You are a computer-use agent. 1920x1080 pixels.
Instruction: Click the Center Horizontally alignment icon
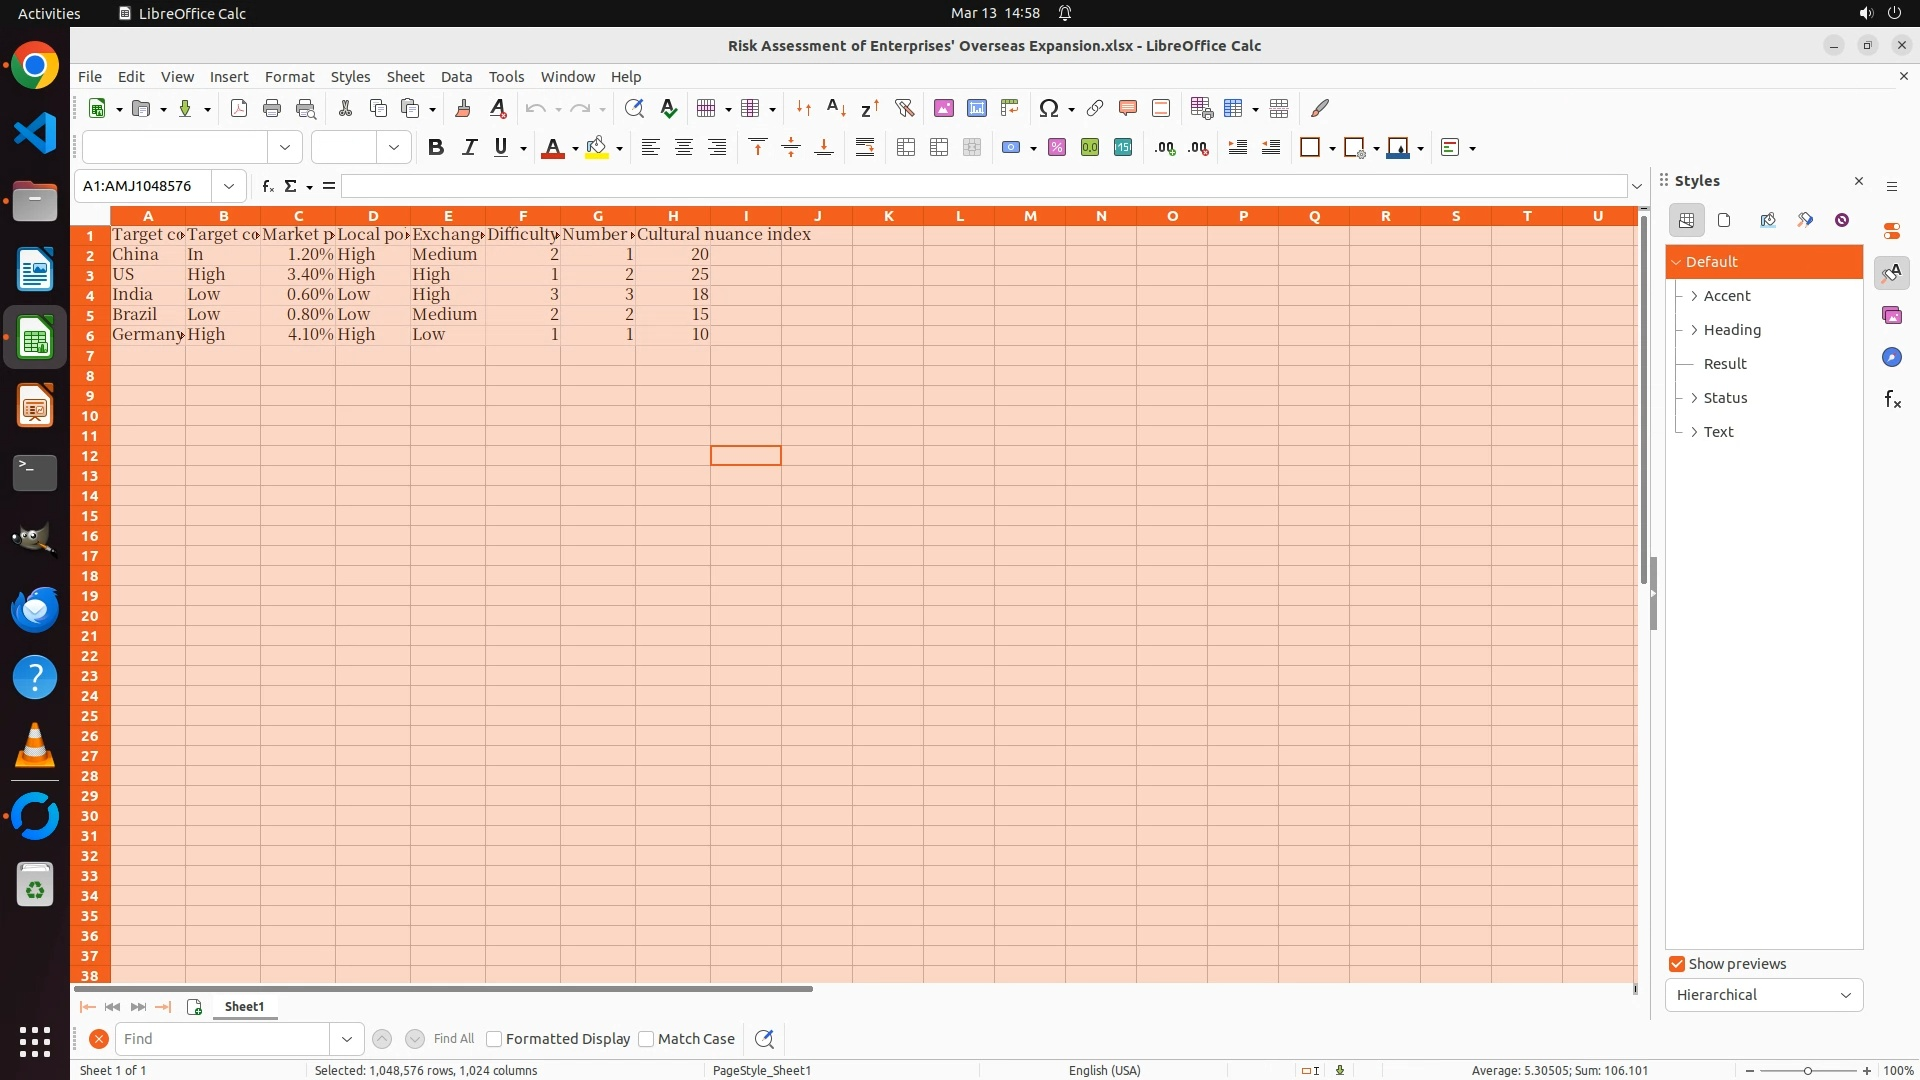coord(684,148)
